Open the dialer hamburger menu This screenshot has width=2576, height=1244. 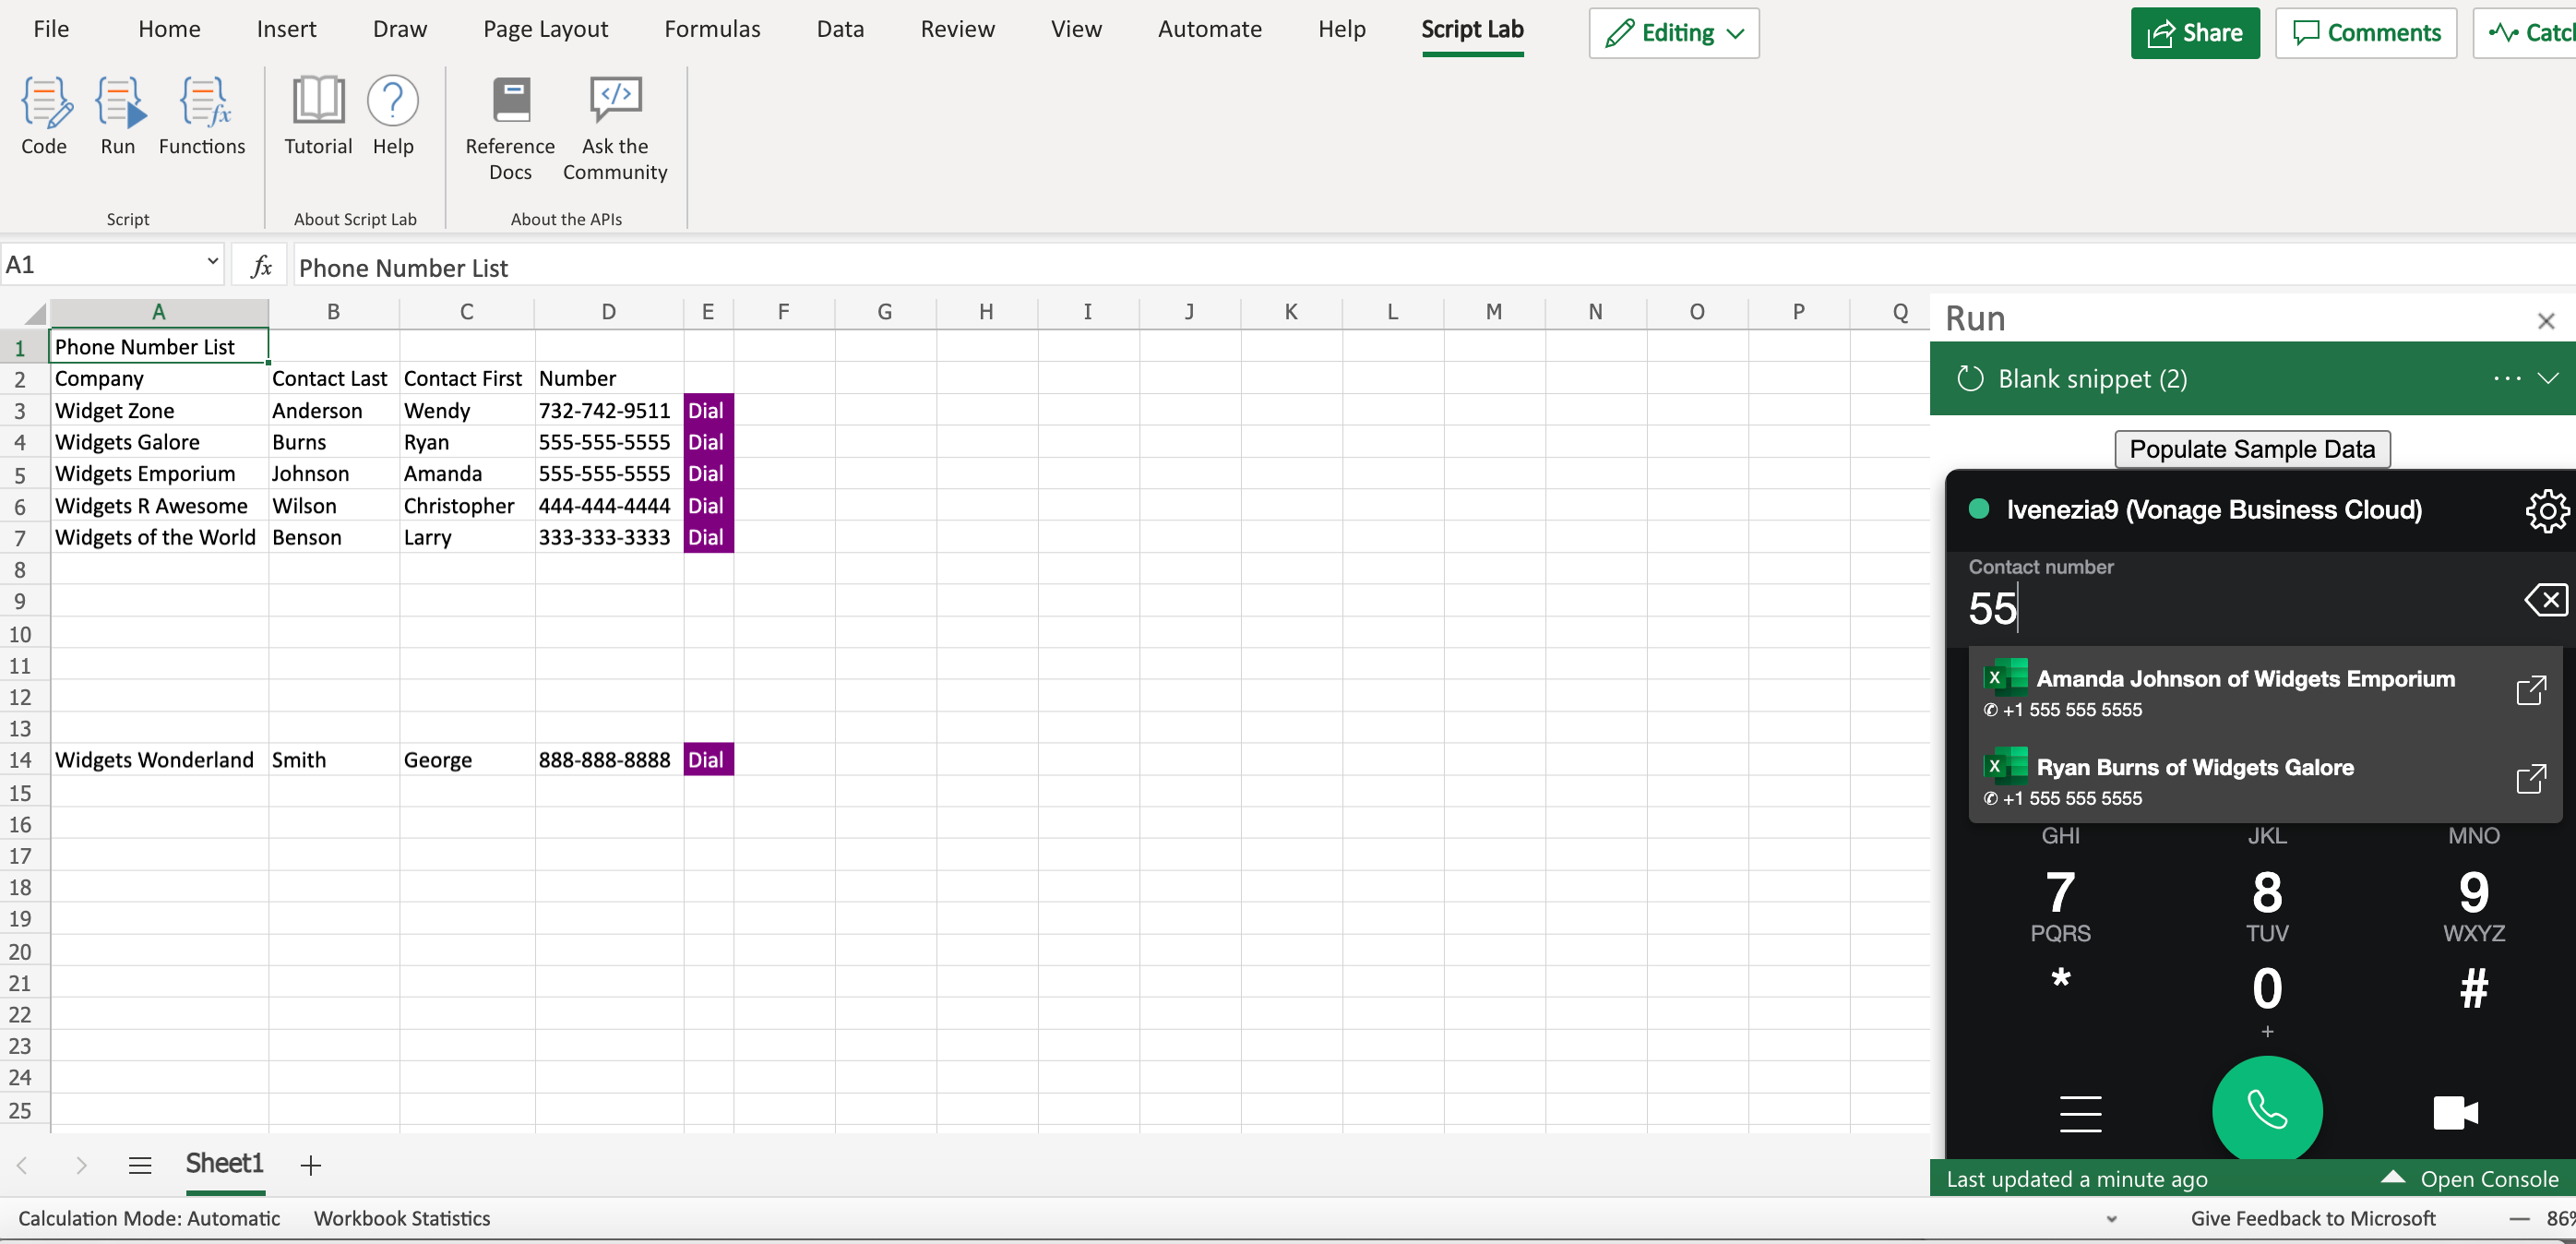pos(2080,1113)
